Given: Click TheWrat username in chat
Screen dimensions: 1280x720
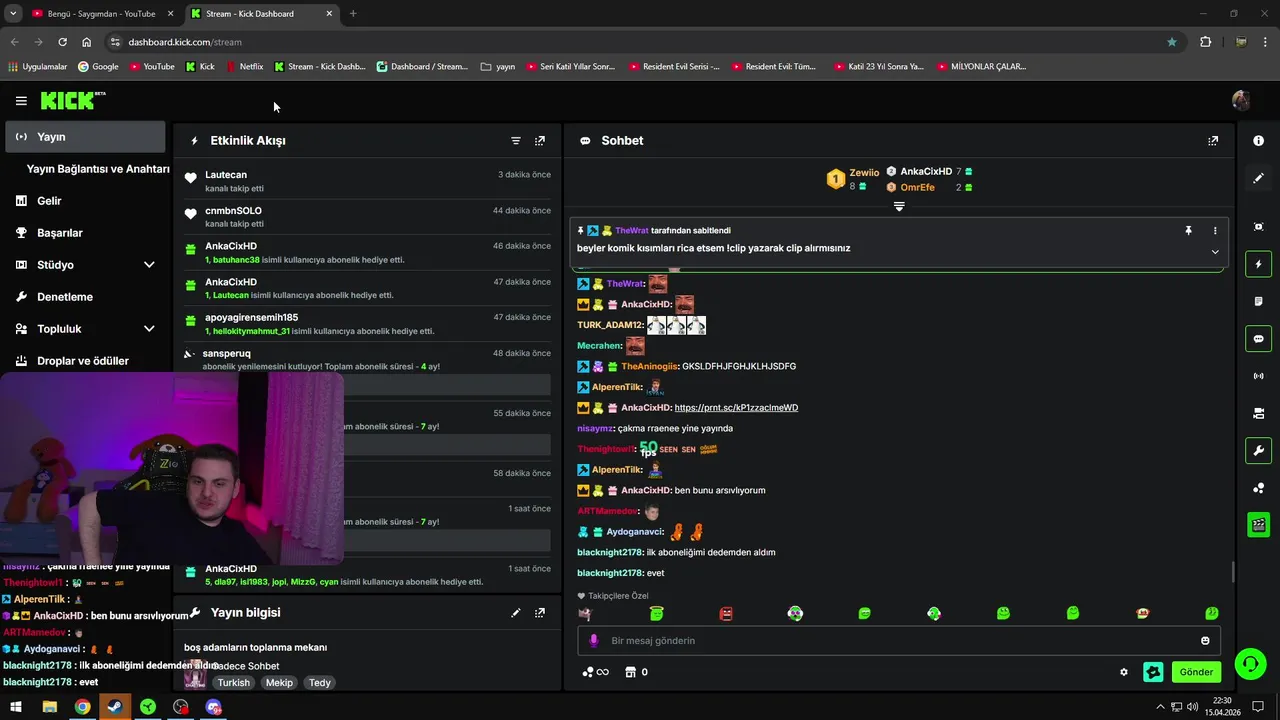Looking at the screenshot, I should (x=625, y=284).
